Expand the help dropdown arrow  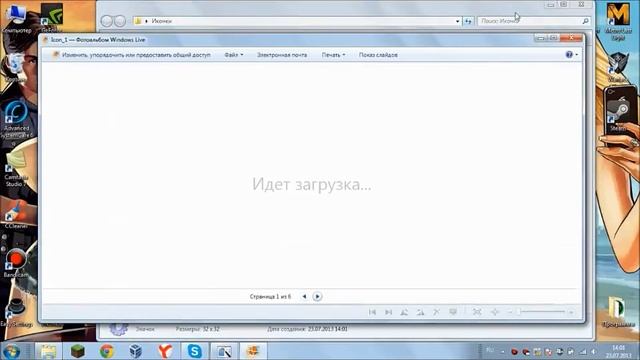click(x=577, y=55)
